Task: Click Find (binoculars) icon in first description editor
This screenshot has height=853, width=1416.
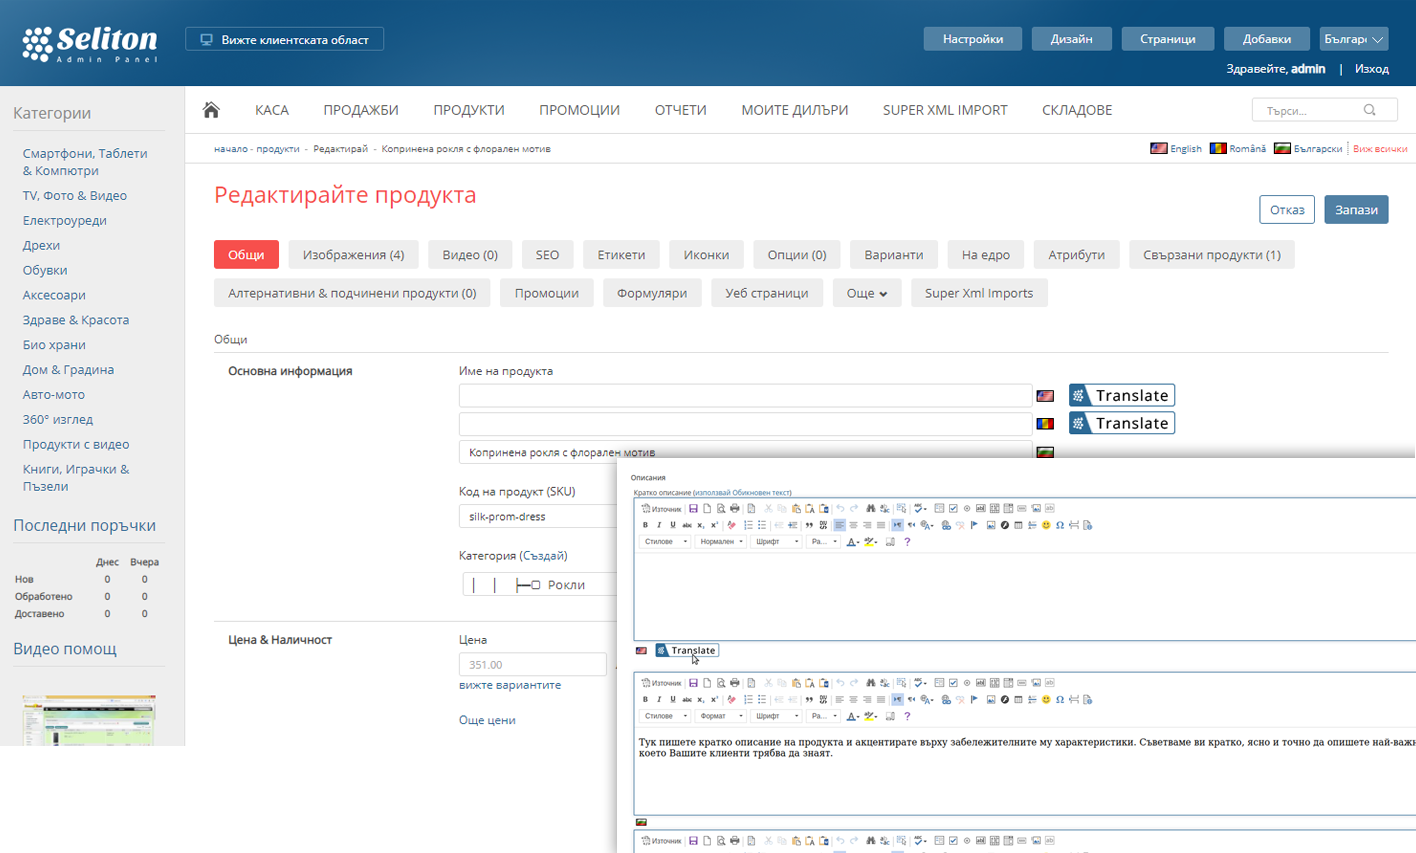Action: [870, 509]
